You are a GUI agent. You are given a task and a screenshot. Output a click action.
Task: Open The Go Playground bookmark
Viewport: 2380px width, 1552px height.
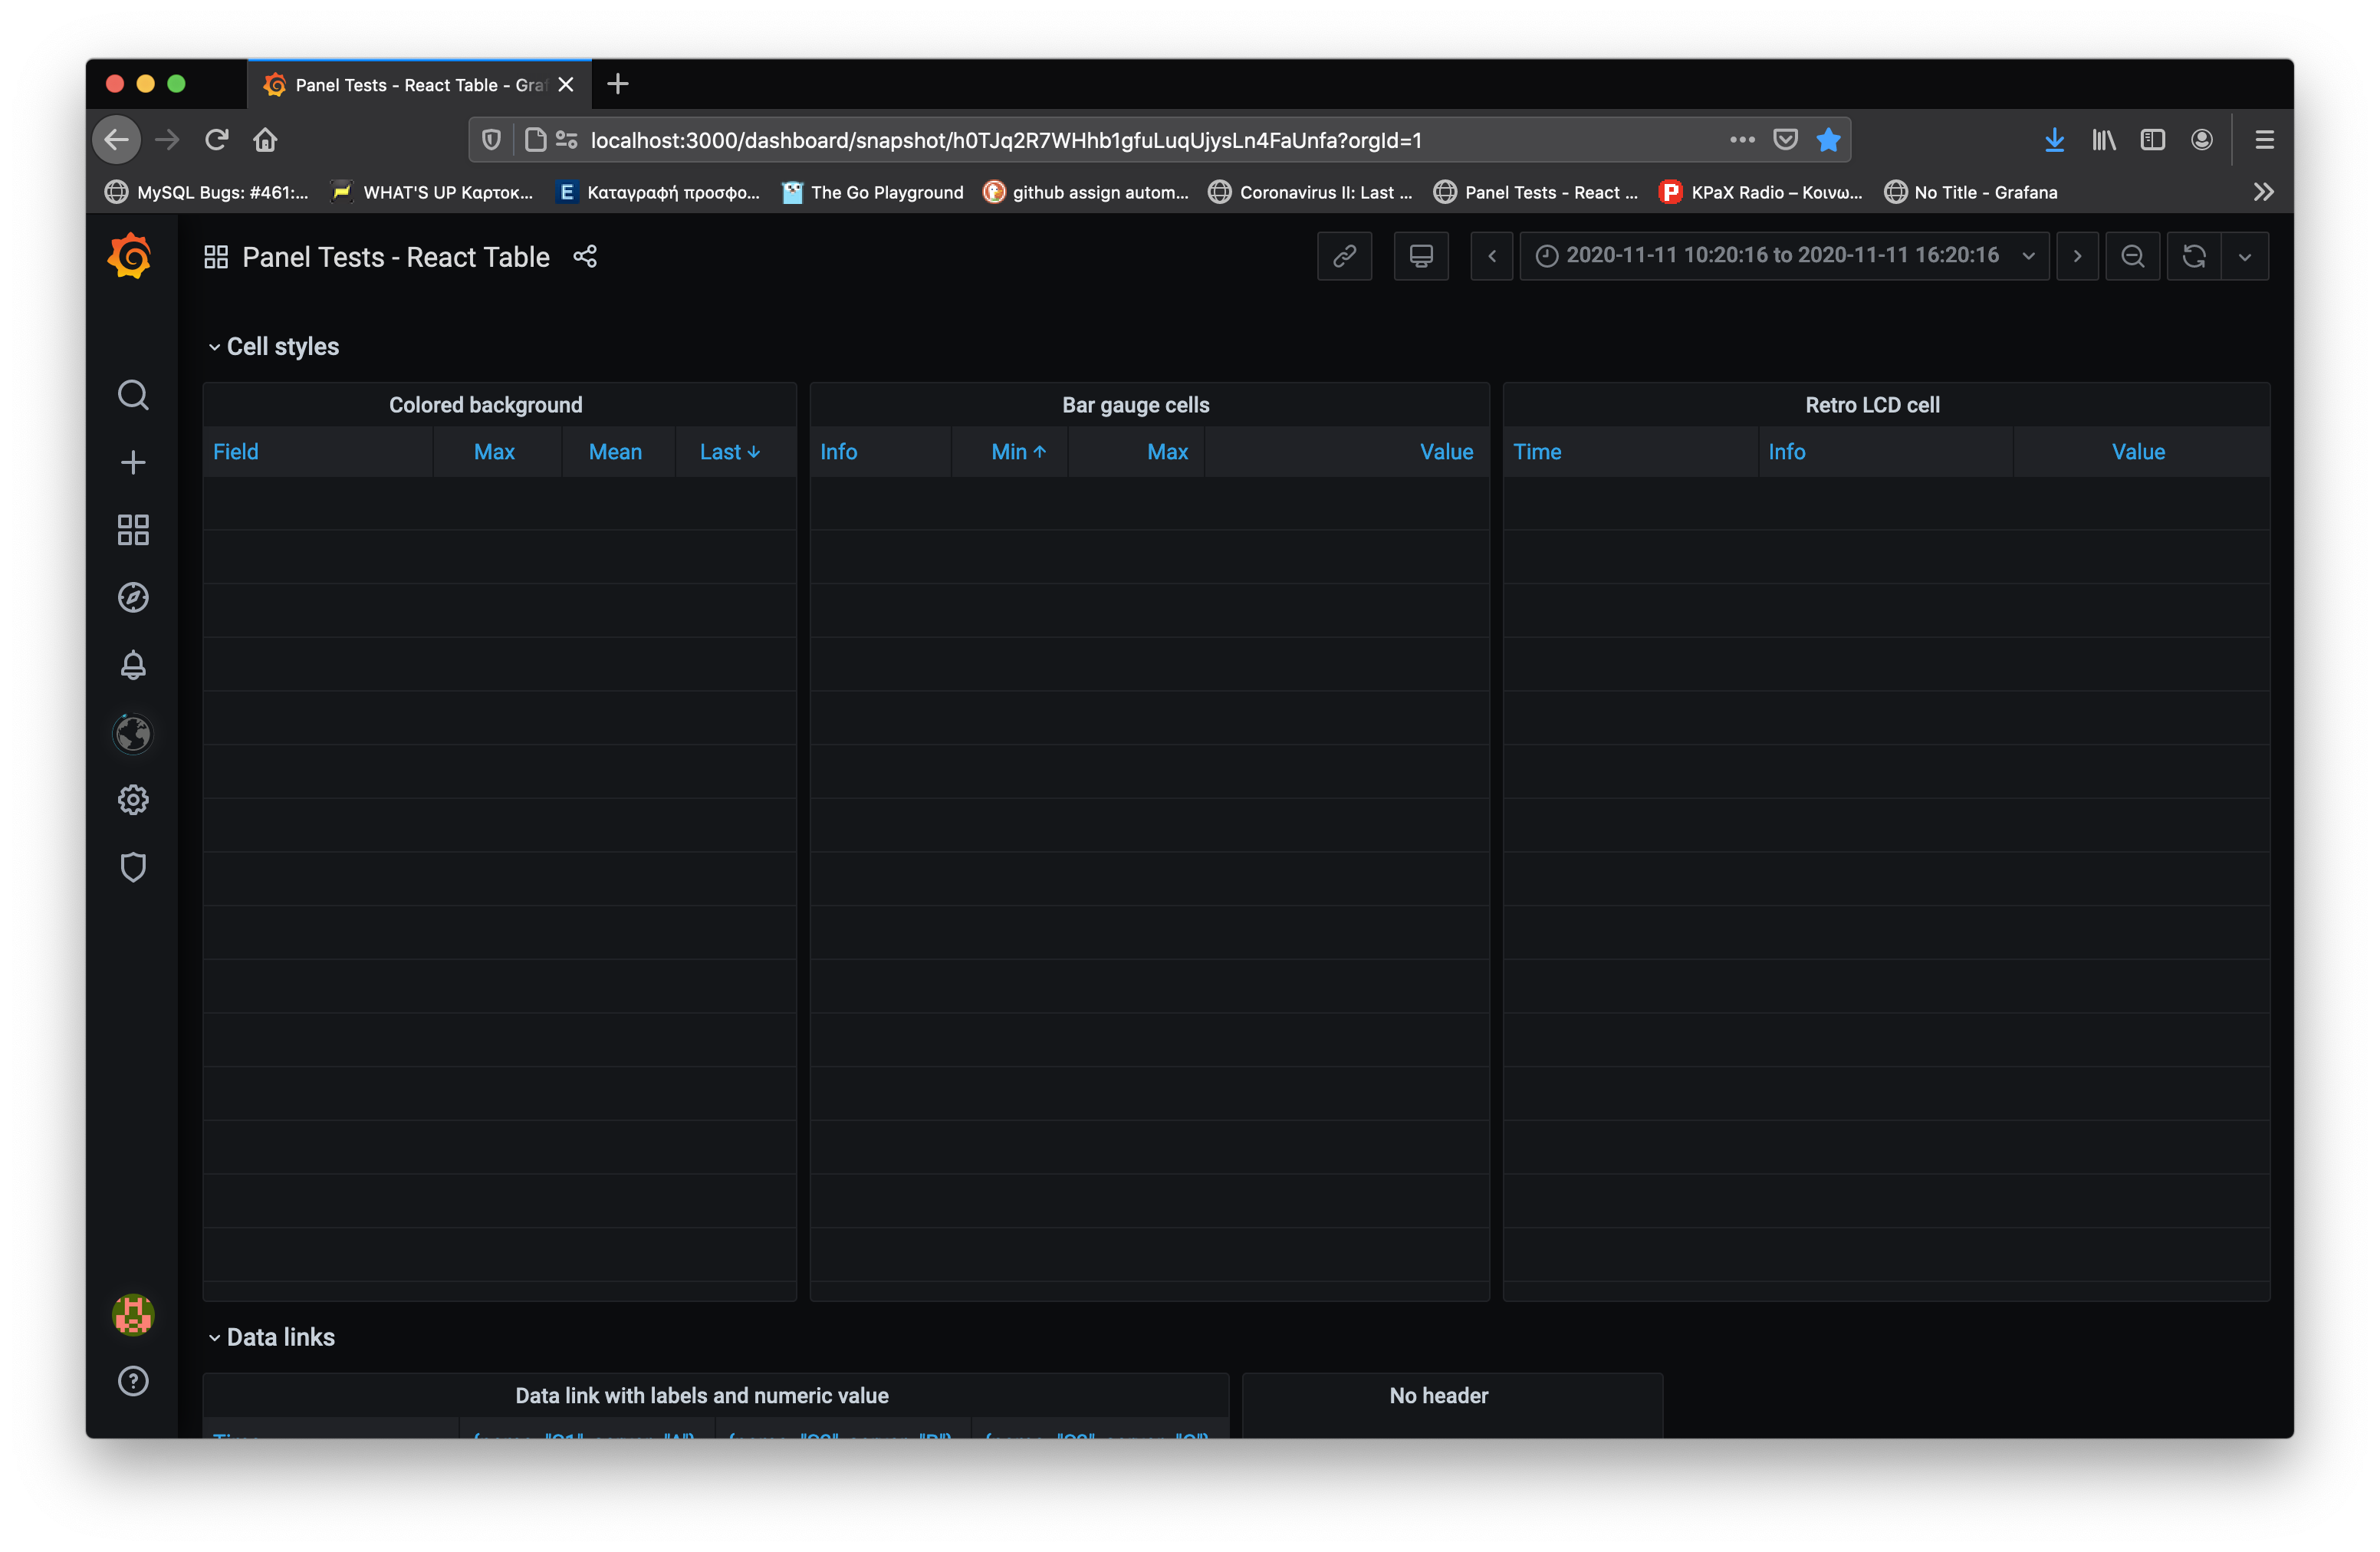pos(872,192)
